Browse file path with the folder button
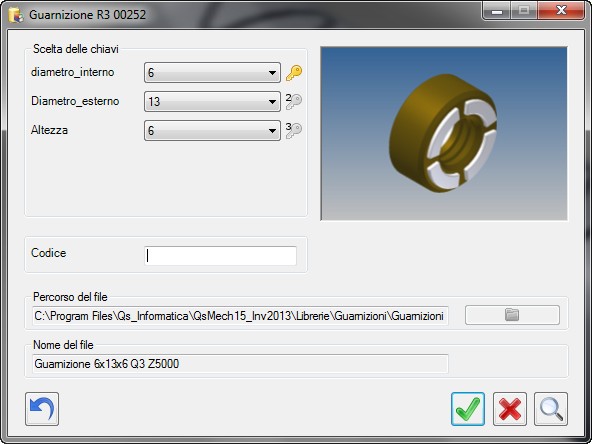Screen dimensions: 592x444 click(x=512, y=315)
